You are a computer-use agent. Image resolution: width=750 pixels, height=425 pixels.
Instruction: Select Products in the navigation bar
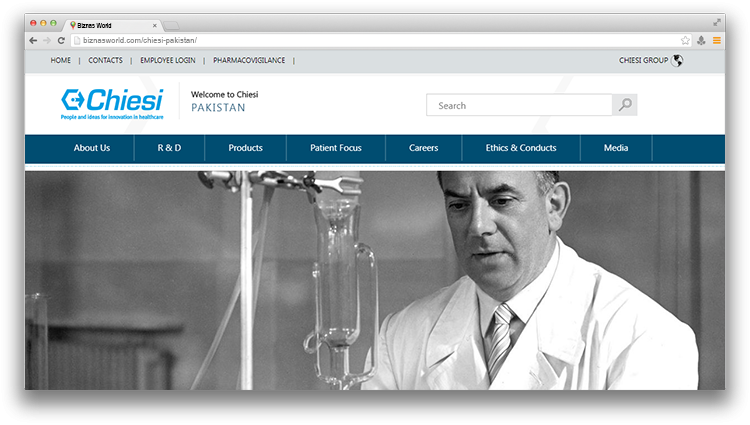click(x=245, y=148)
